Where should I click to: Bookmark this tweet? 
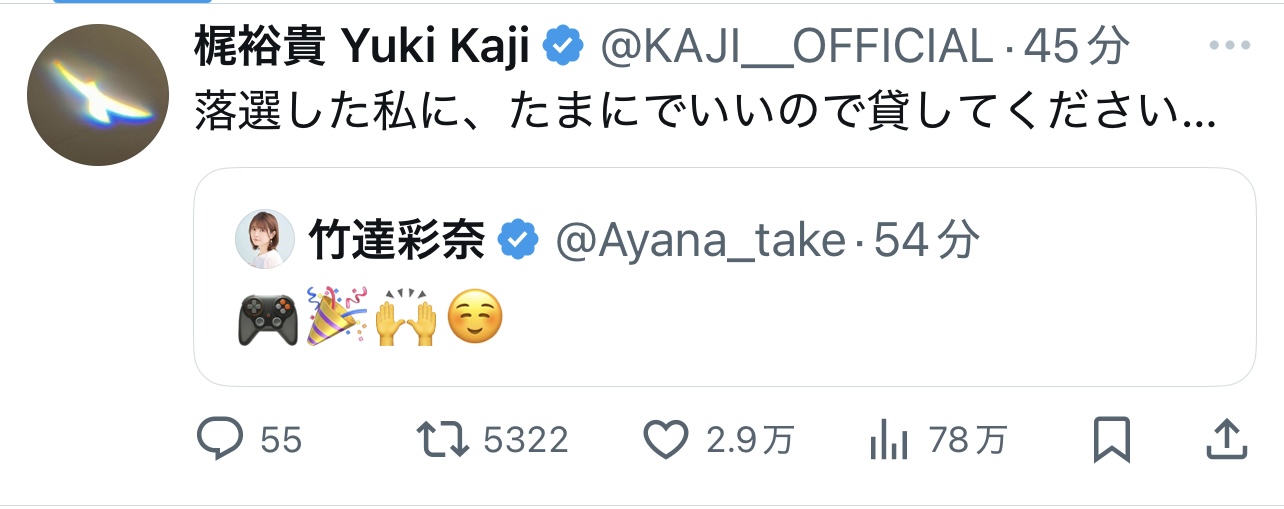coord(1111,439)
